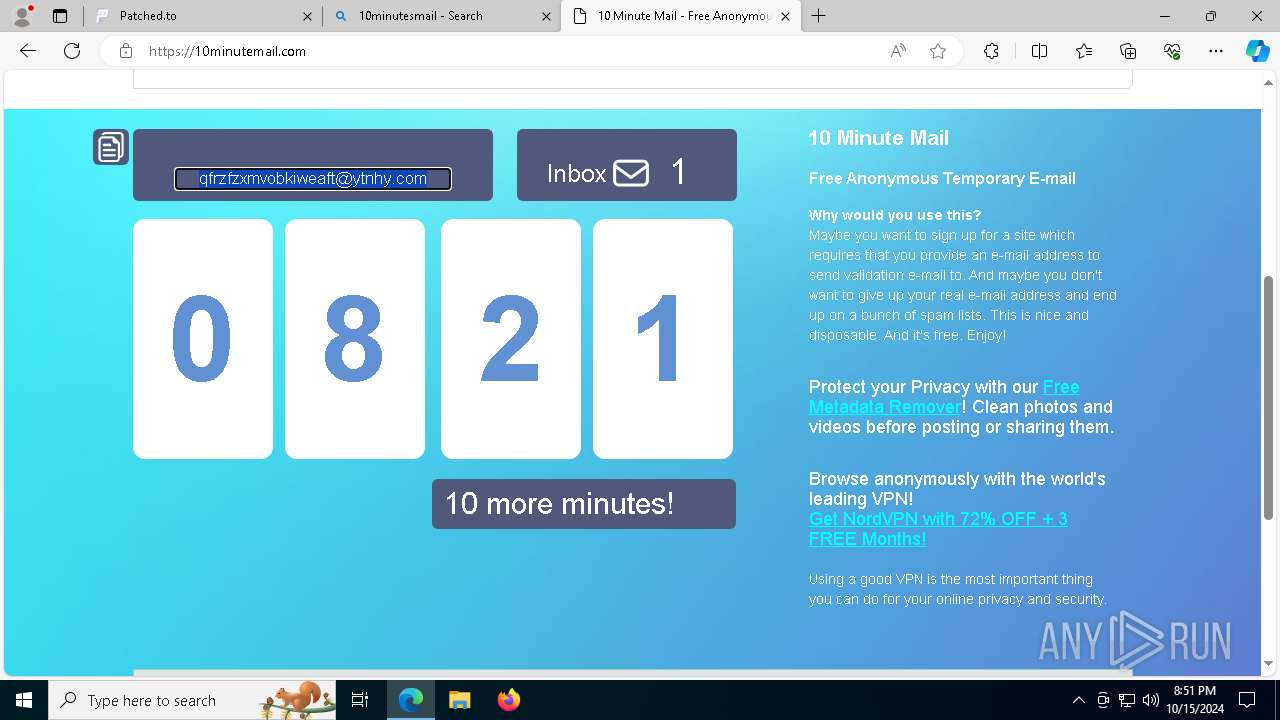Close the 10 Minute Mail tab
1280x720 pixels.
coord(785,16)
